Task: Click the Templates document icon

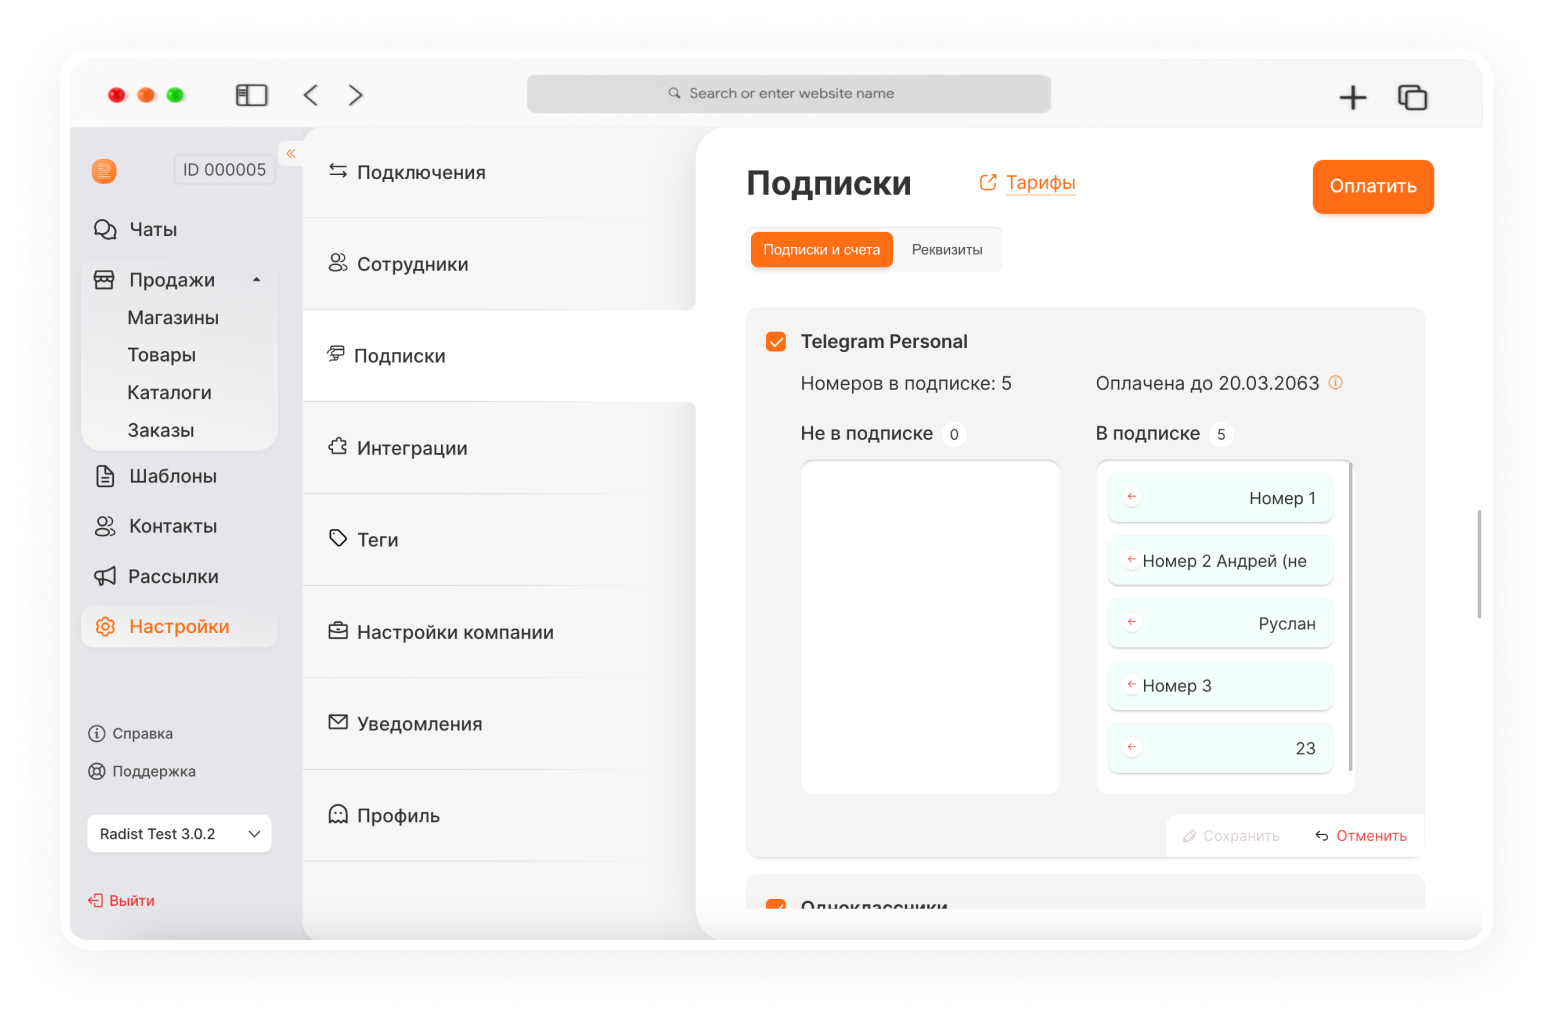Action: pos(105,476)
